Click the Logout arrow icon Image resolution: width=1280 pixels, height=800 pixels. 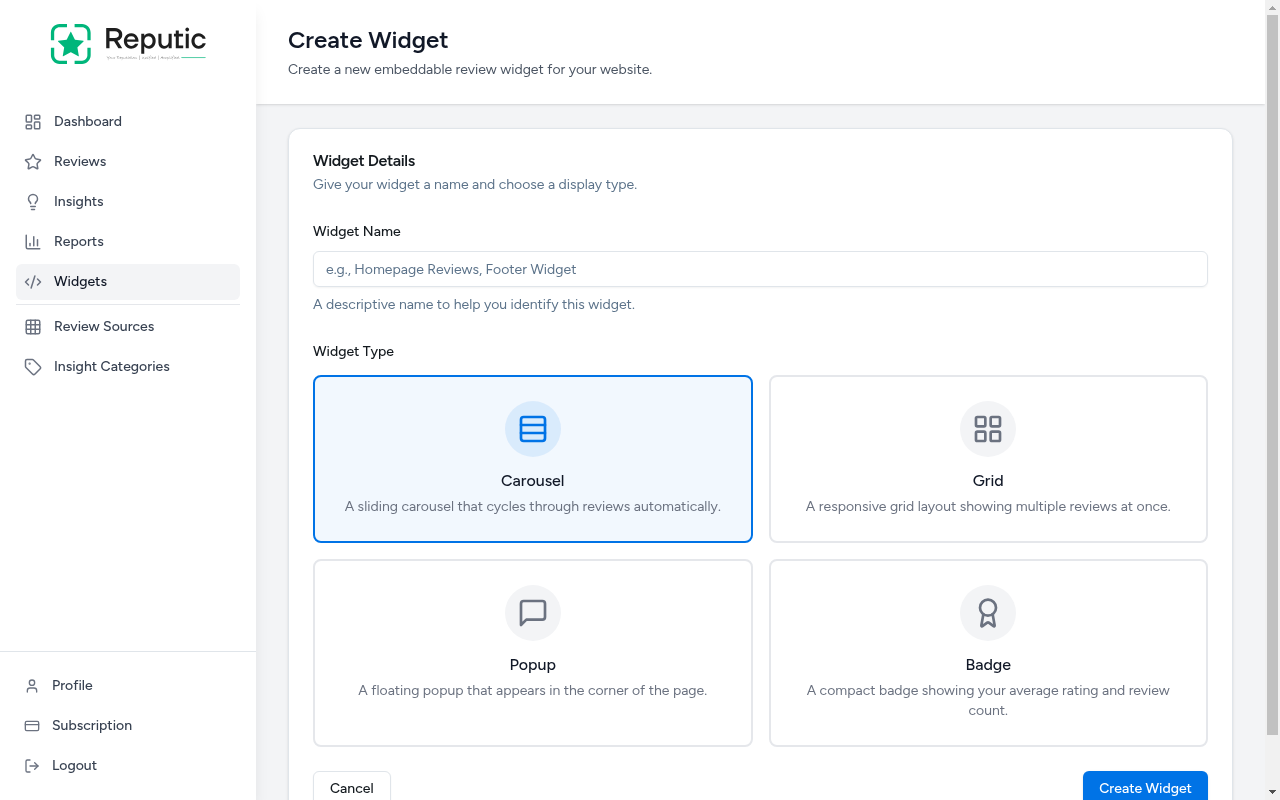33,765
